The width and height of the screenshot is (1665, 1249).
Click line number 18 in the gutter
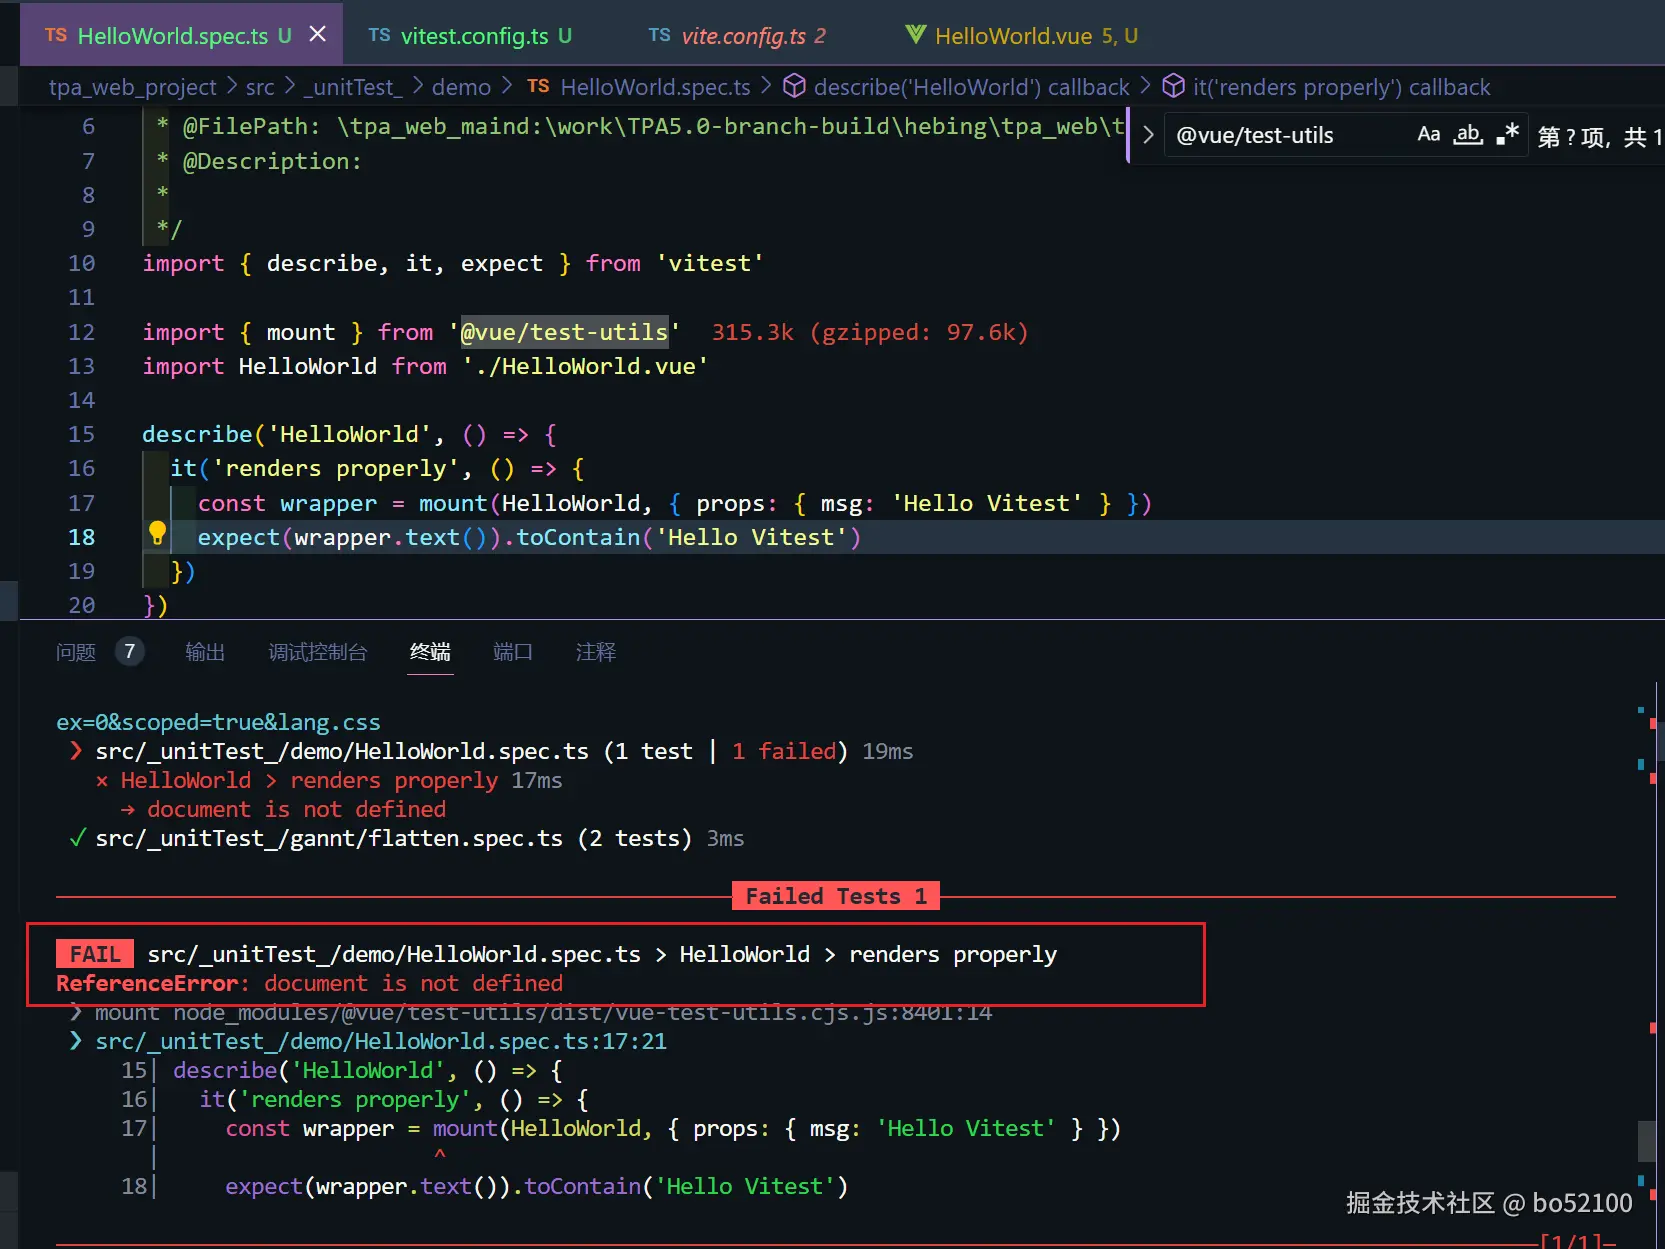(x=82, y=537)
